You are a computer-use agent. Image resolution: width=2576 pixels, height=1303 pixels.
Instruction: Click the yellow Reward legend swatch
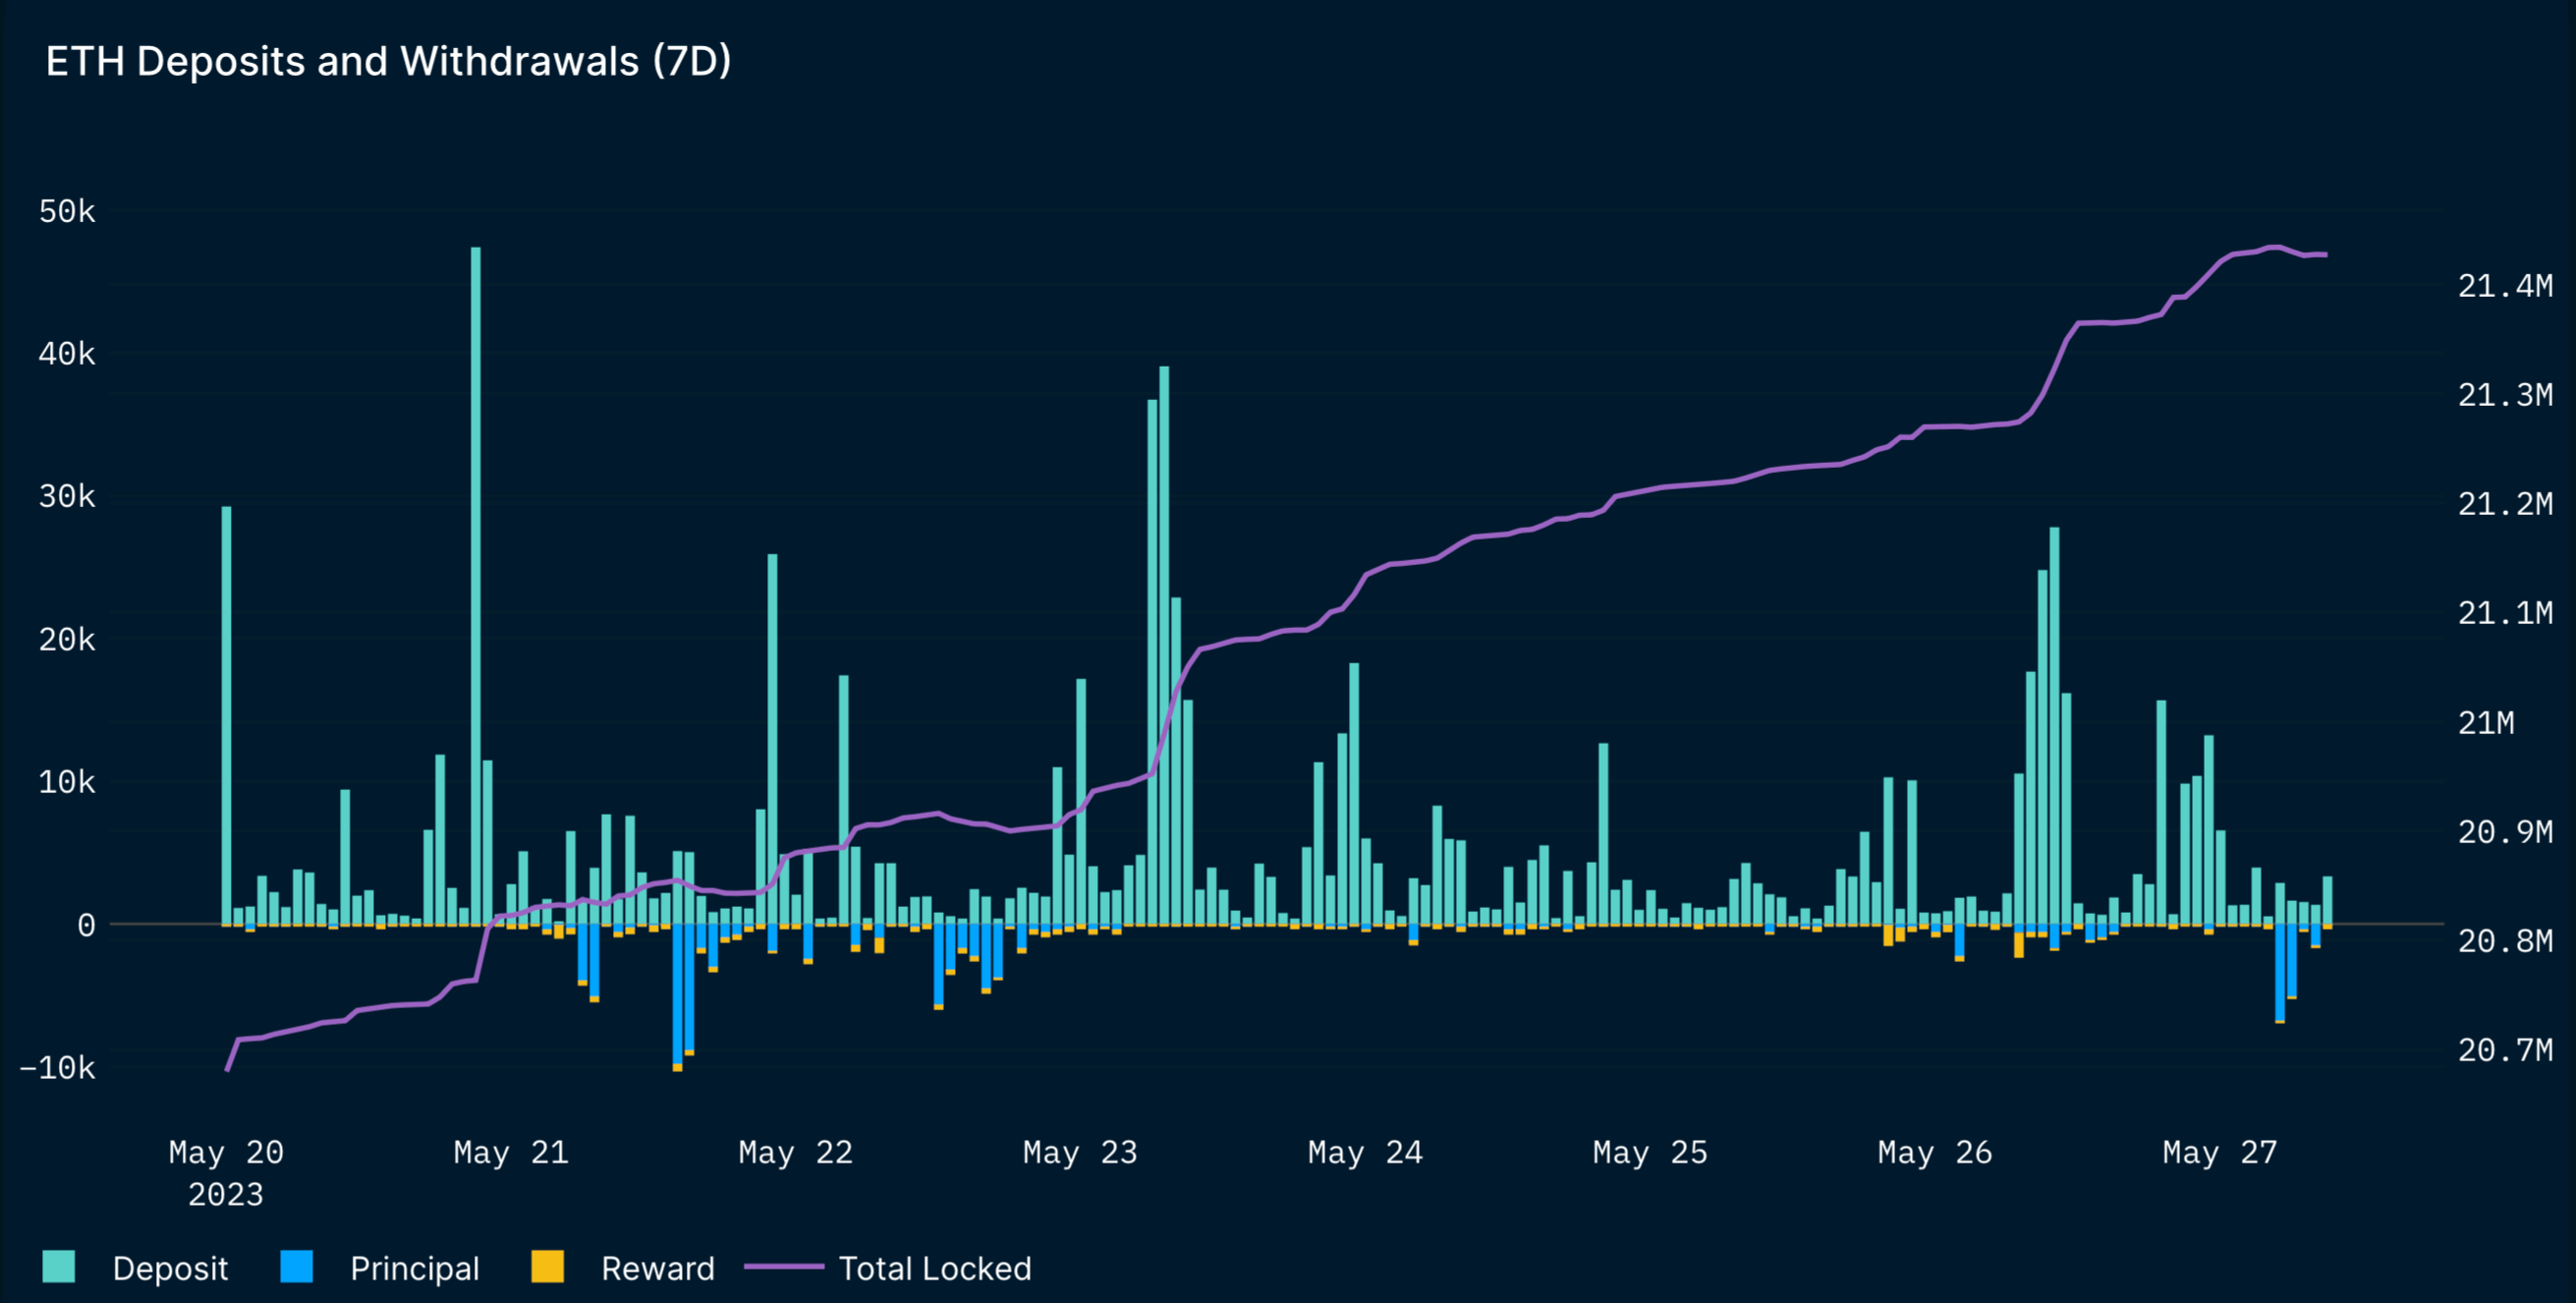tap(547, 1266)
